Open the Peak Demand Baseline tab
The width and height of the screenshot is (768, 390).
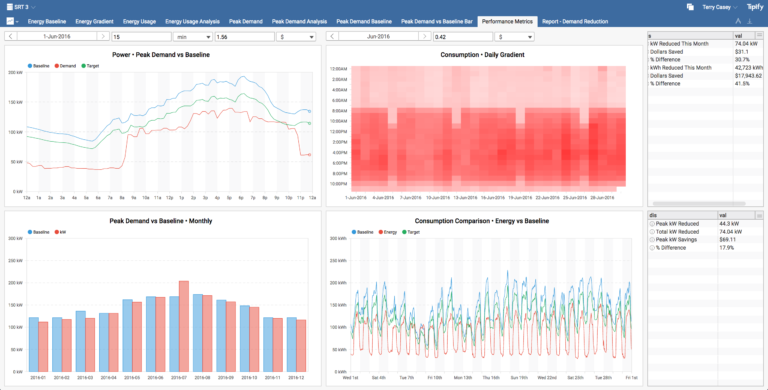[364, 22]
